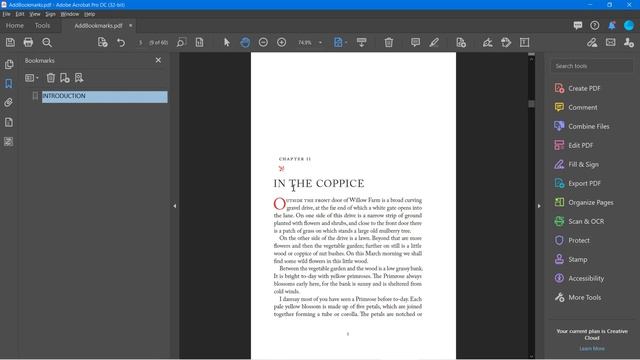
Task: Open the Organize Pages tool
Action: tap(590, 202)
